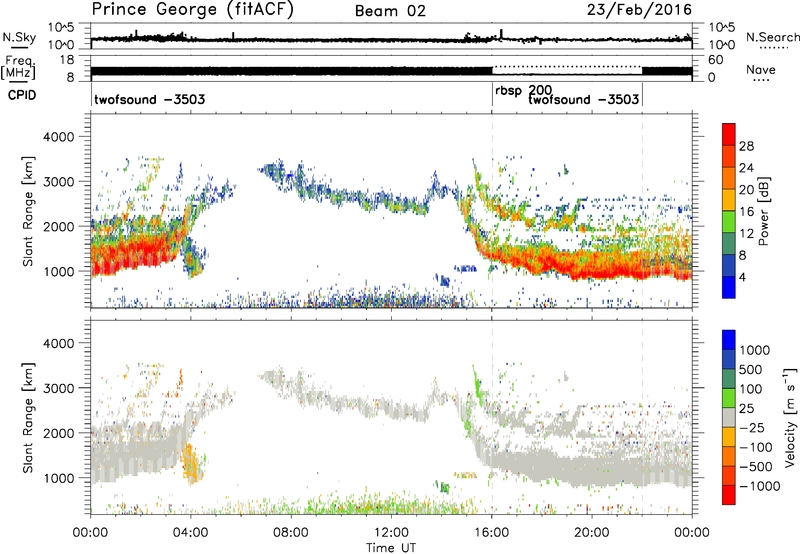Click the "3000" tick label of the power panel
The image size is (800, 554).
59,182
